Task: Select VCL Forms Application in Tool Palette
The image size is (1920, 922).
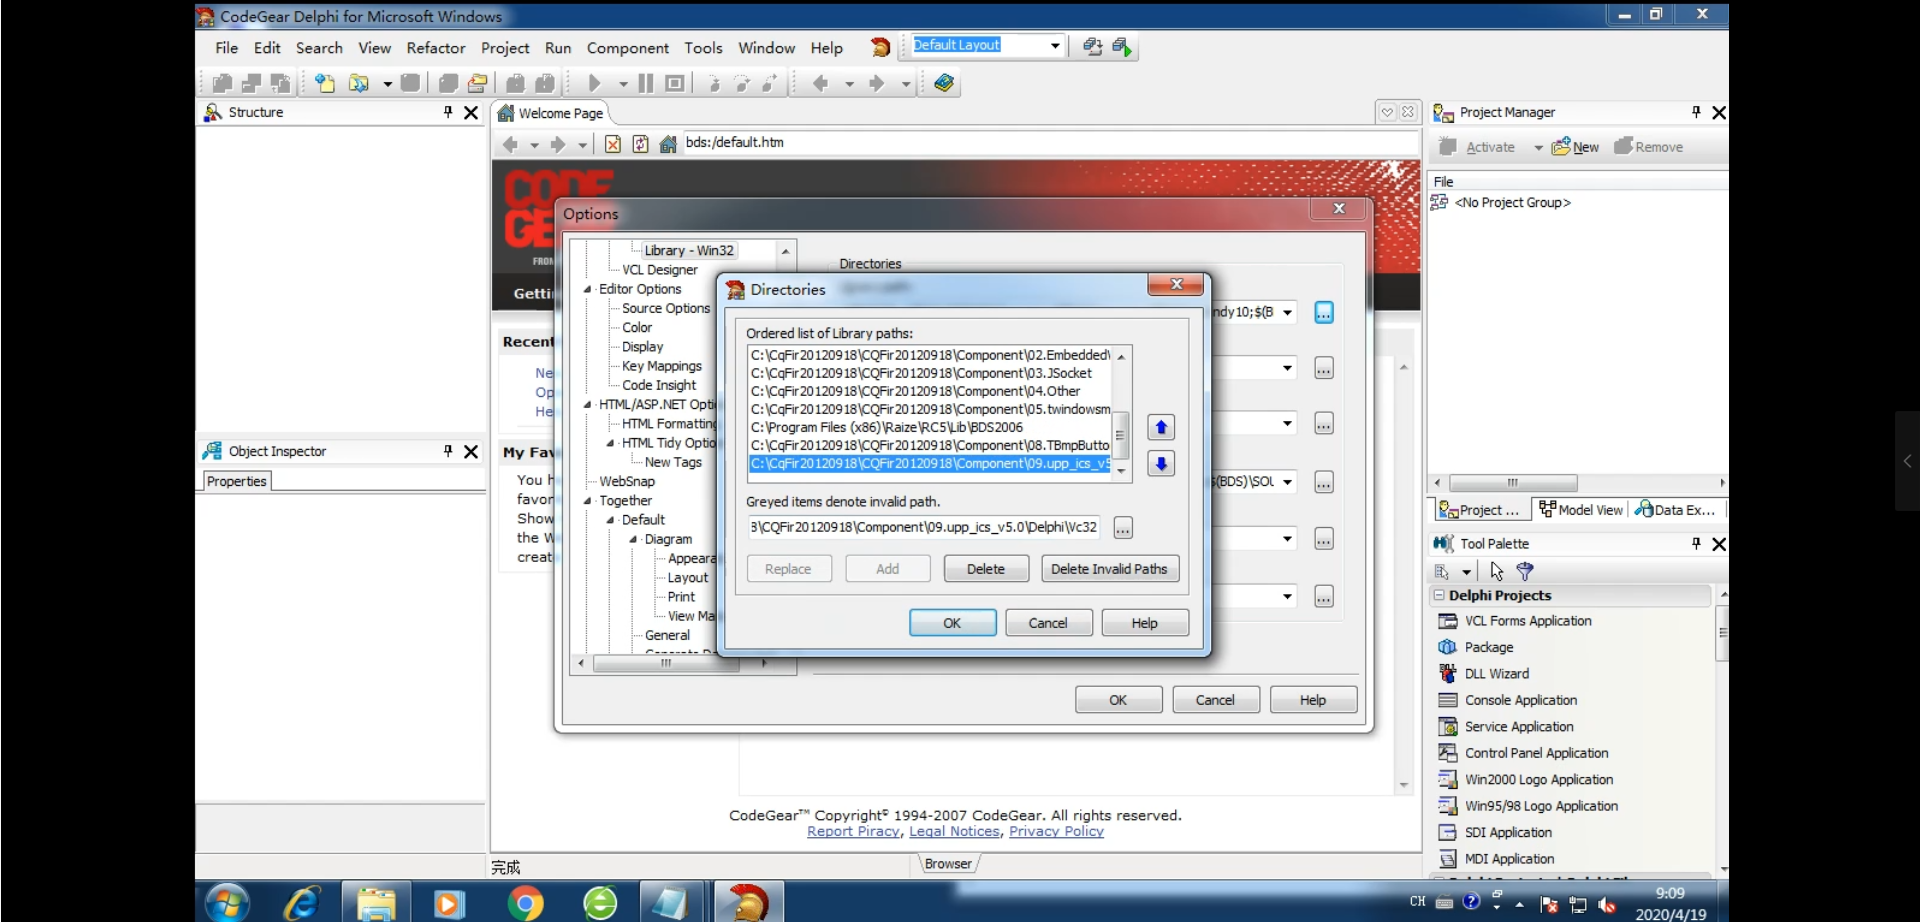Action: tap(1528, 621)
